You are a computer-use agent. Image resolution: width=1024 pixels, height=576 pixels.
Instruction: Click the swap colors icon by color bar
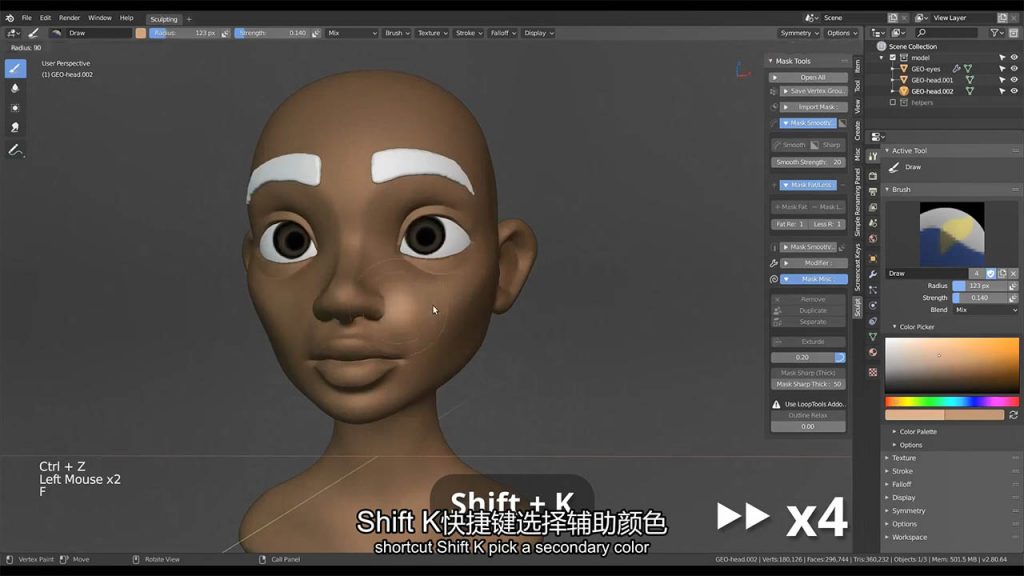1013,414
